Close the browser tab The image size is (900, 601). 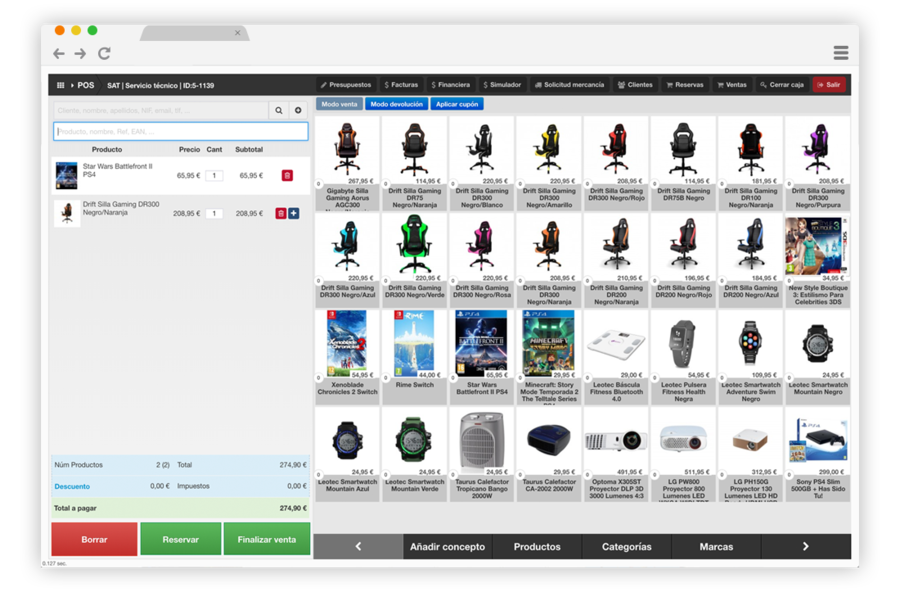coord(238,33)
